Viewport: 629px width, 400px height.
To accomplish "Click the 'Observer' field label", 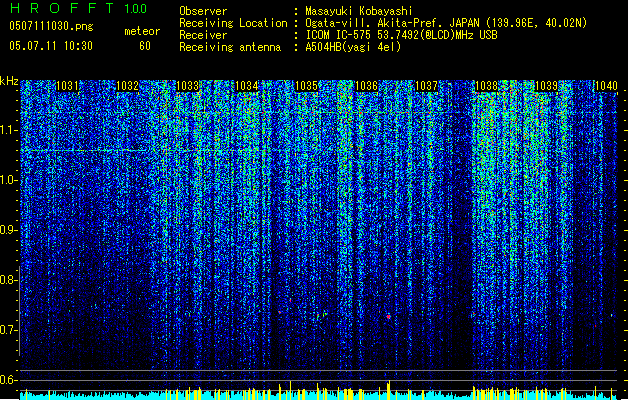I will point(203,11).
